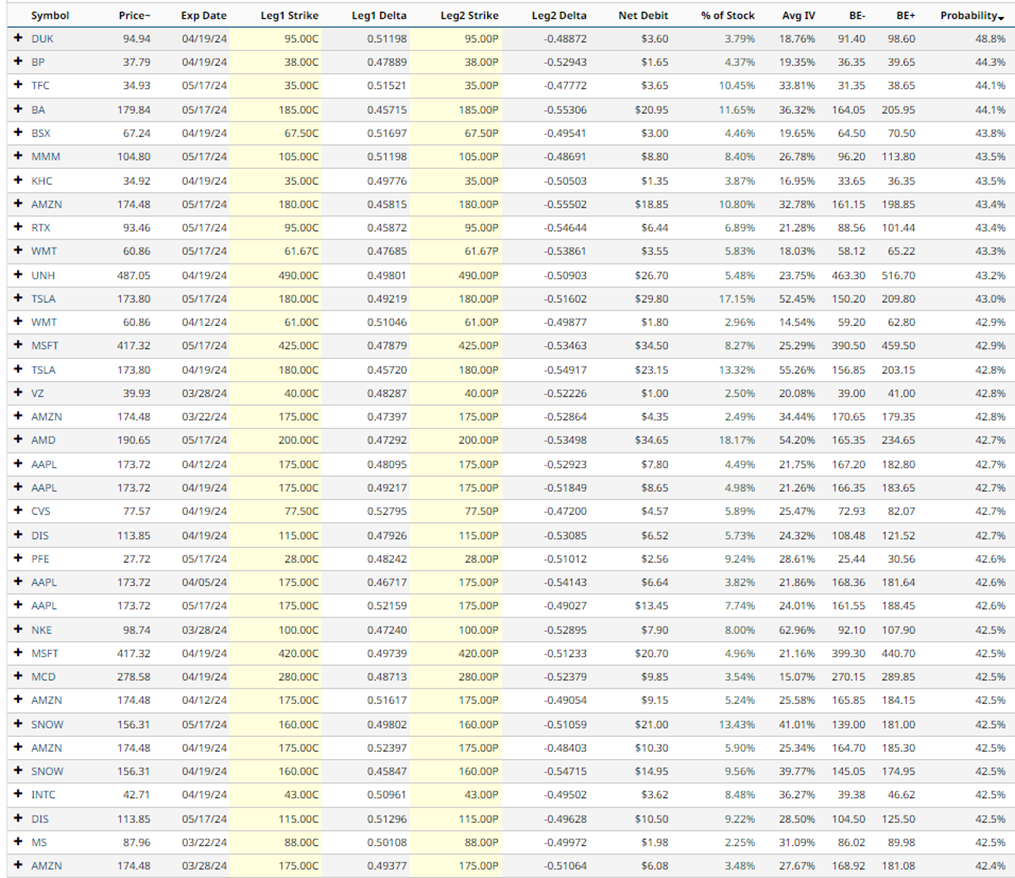
Task: Expand the RTX row details
Action: pyautogui.click(x=18, y=227)
